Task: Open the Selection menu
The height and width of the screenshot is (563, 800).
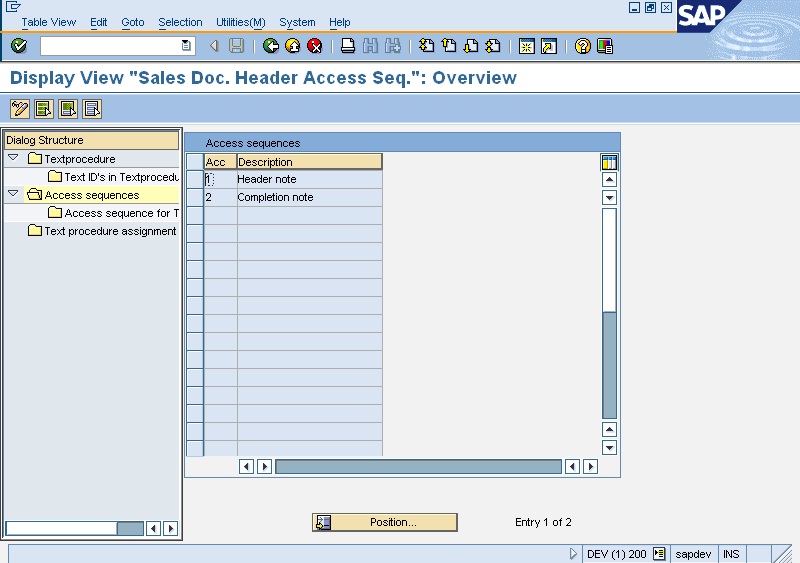Action: 180,22
